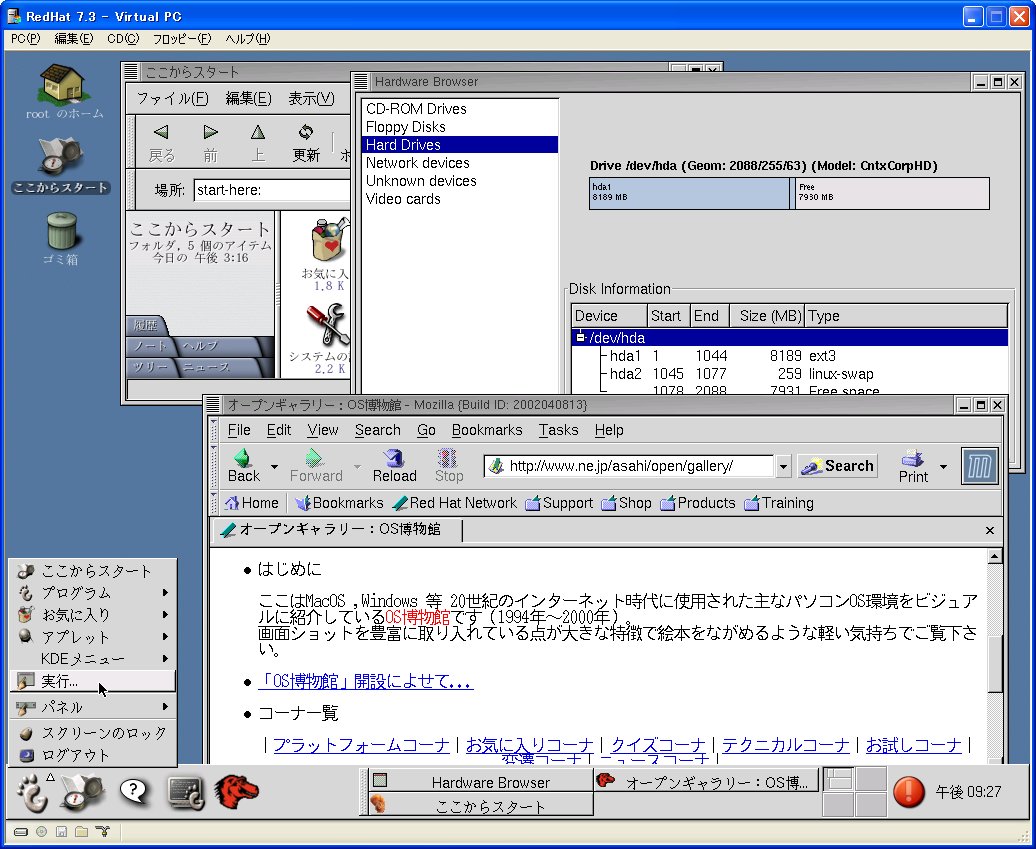The image size is (1036, 849).
Task: Open the ファイル menu in Nautilus
Action: tap(172, 98)
